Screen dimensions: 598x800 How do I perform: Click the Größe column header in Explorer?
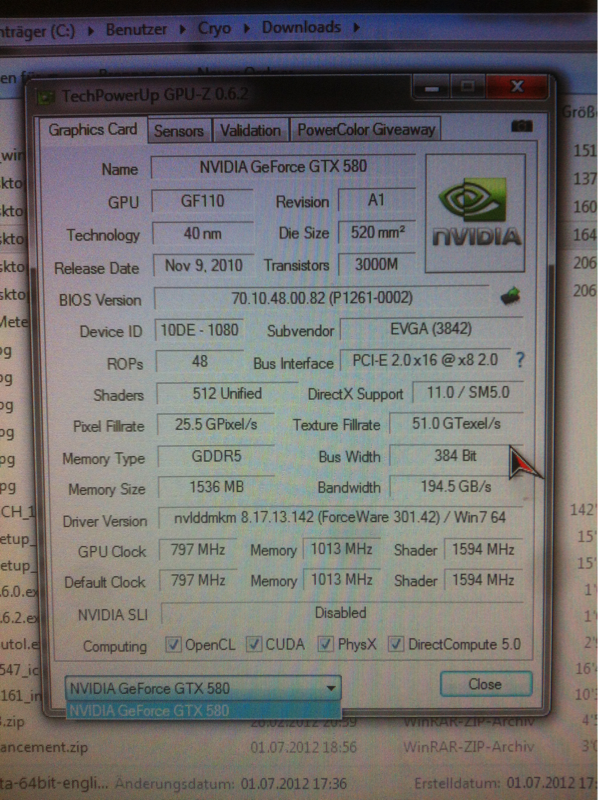pyautogui.click(x=580, y=111)
